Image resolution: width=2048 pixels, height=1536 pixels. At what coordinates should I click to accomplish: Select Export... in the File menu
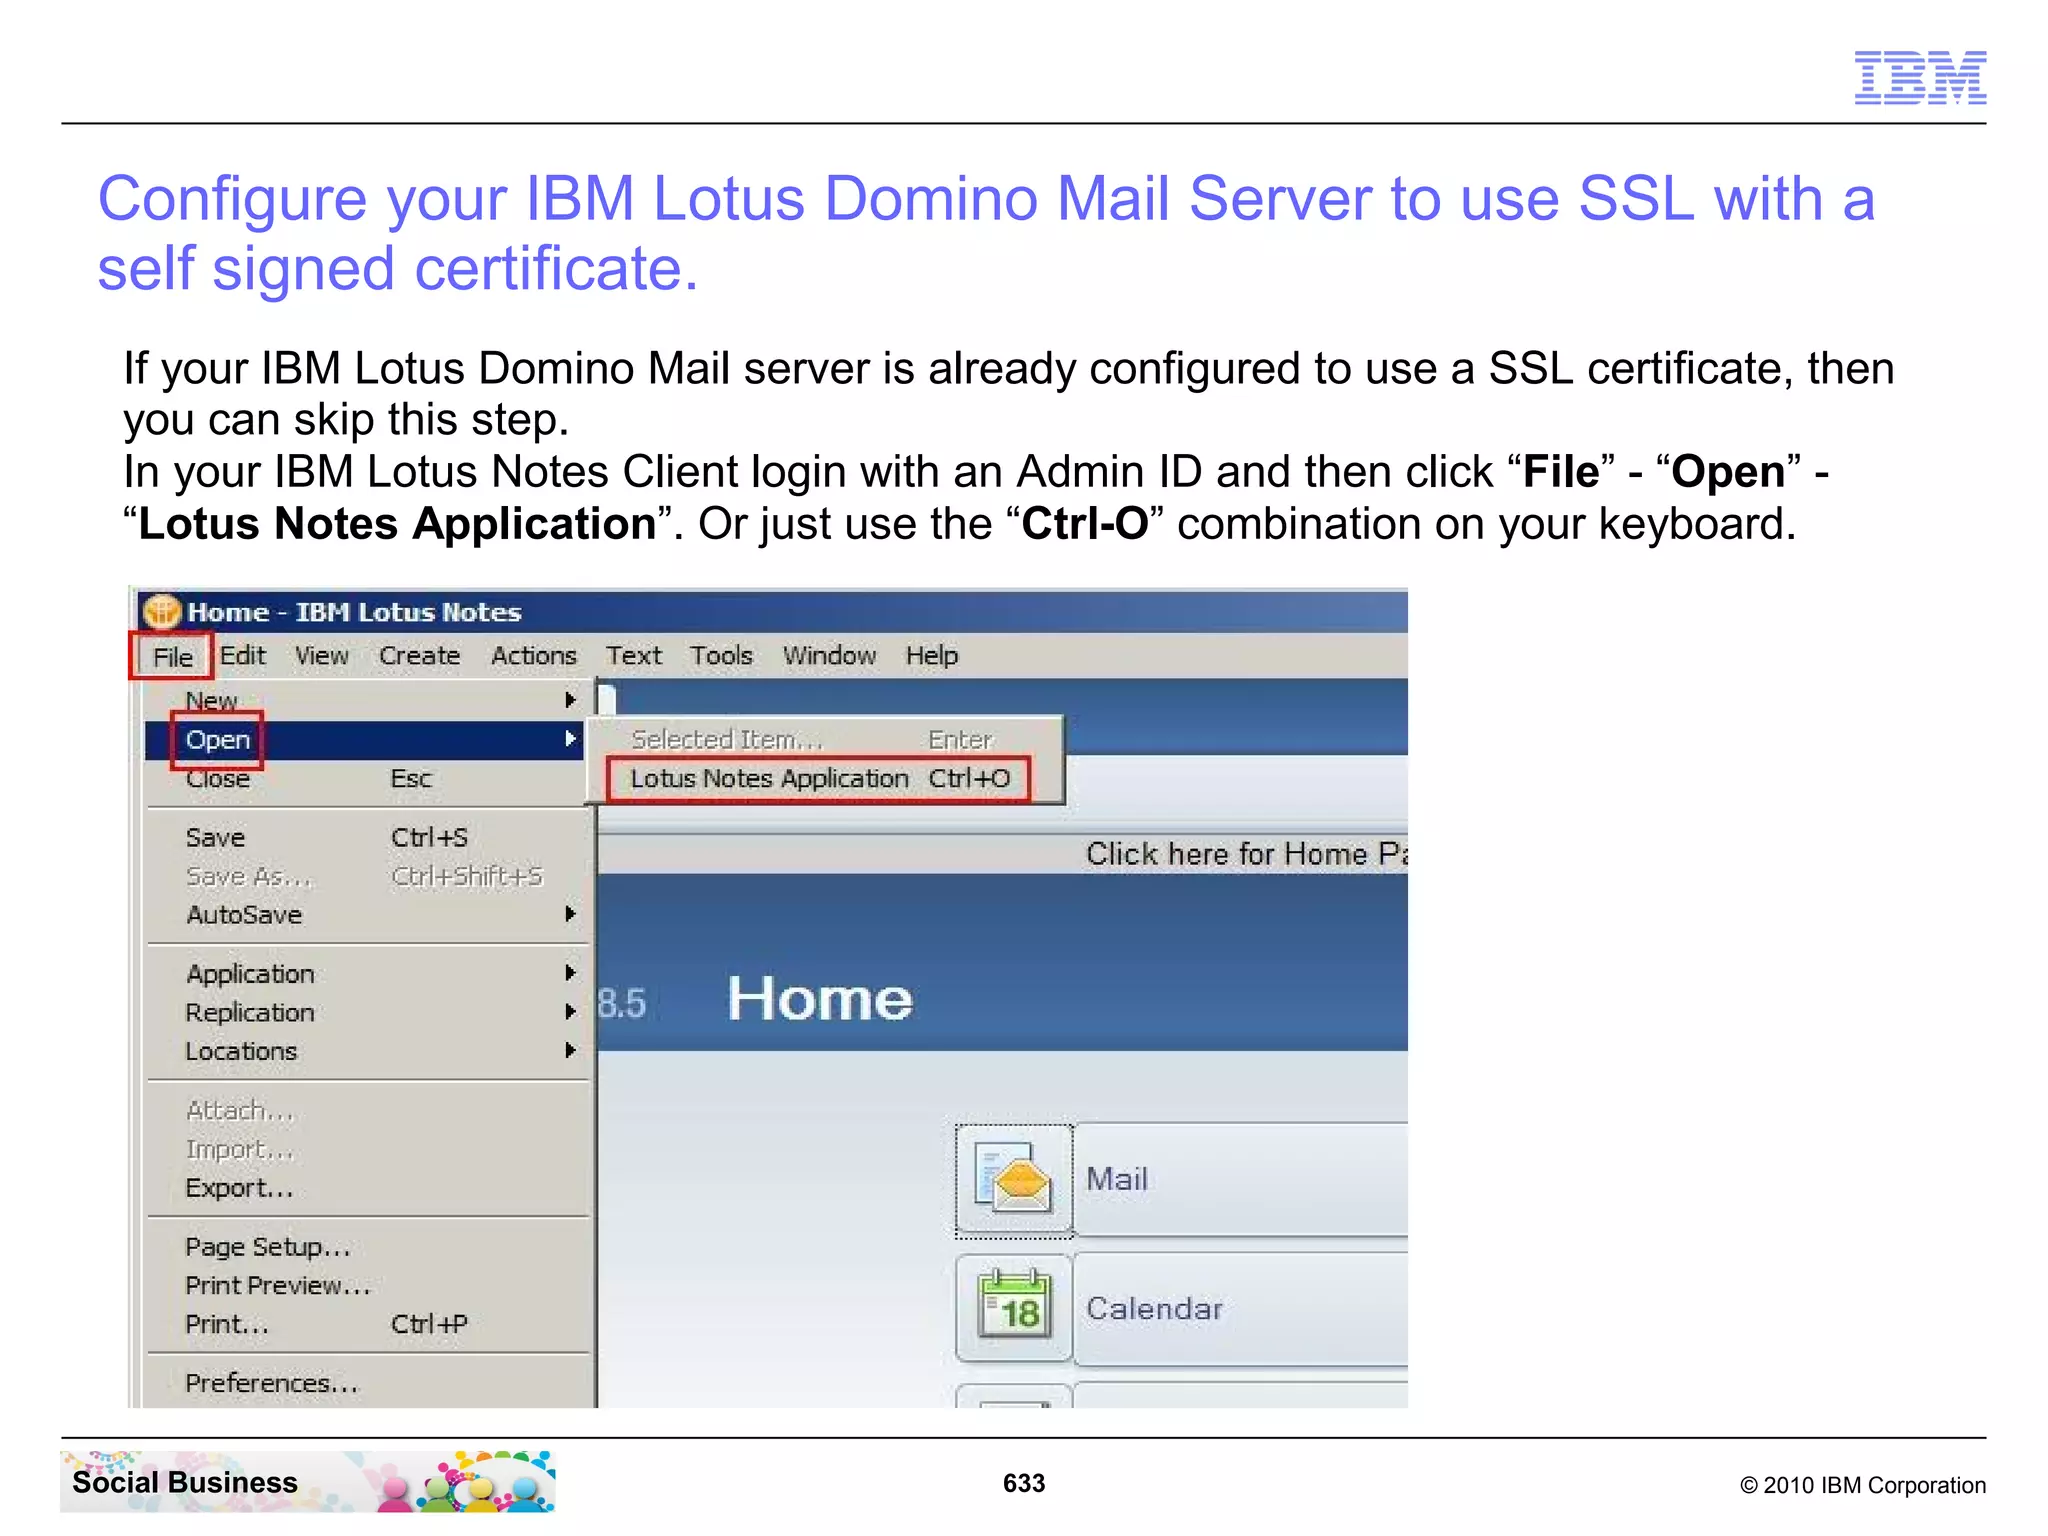pyautogui.click(x=365, y=1188)
